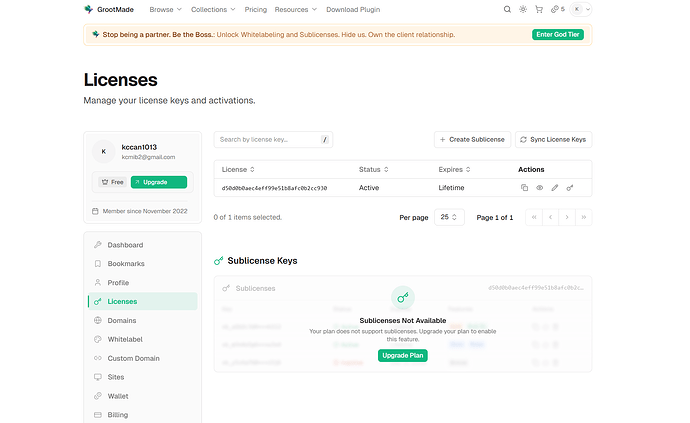690x423 pixels.
Task: Open the shopping cart
Action: point(538,9)
